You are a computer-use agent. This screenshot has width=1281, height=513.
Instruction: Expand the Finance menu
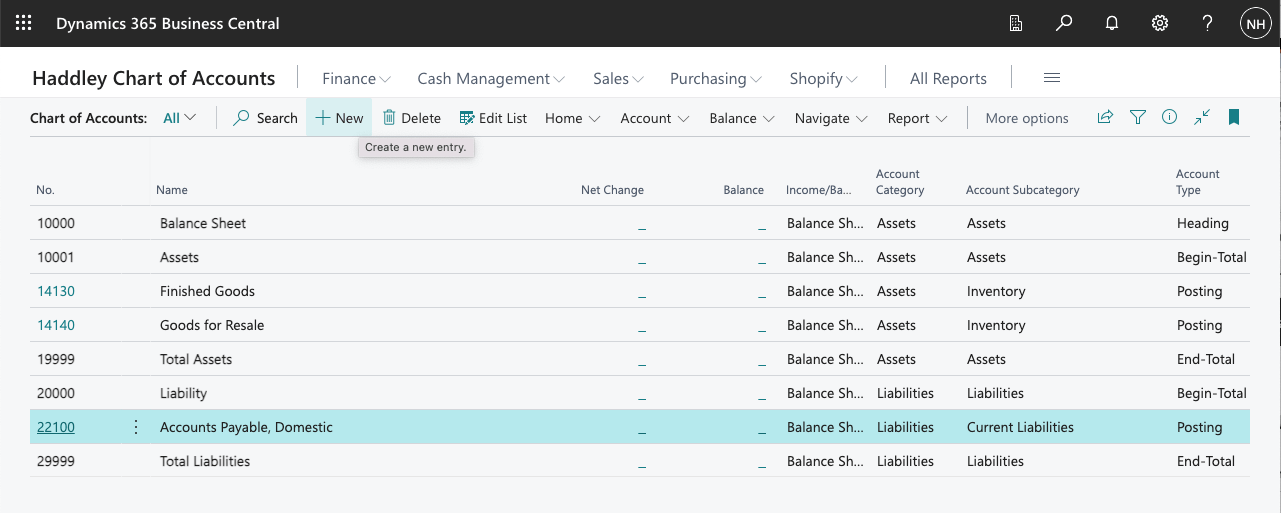(356, 78)
